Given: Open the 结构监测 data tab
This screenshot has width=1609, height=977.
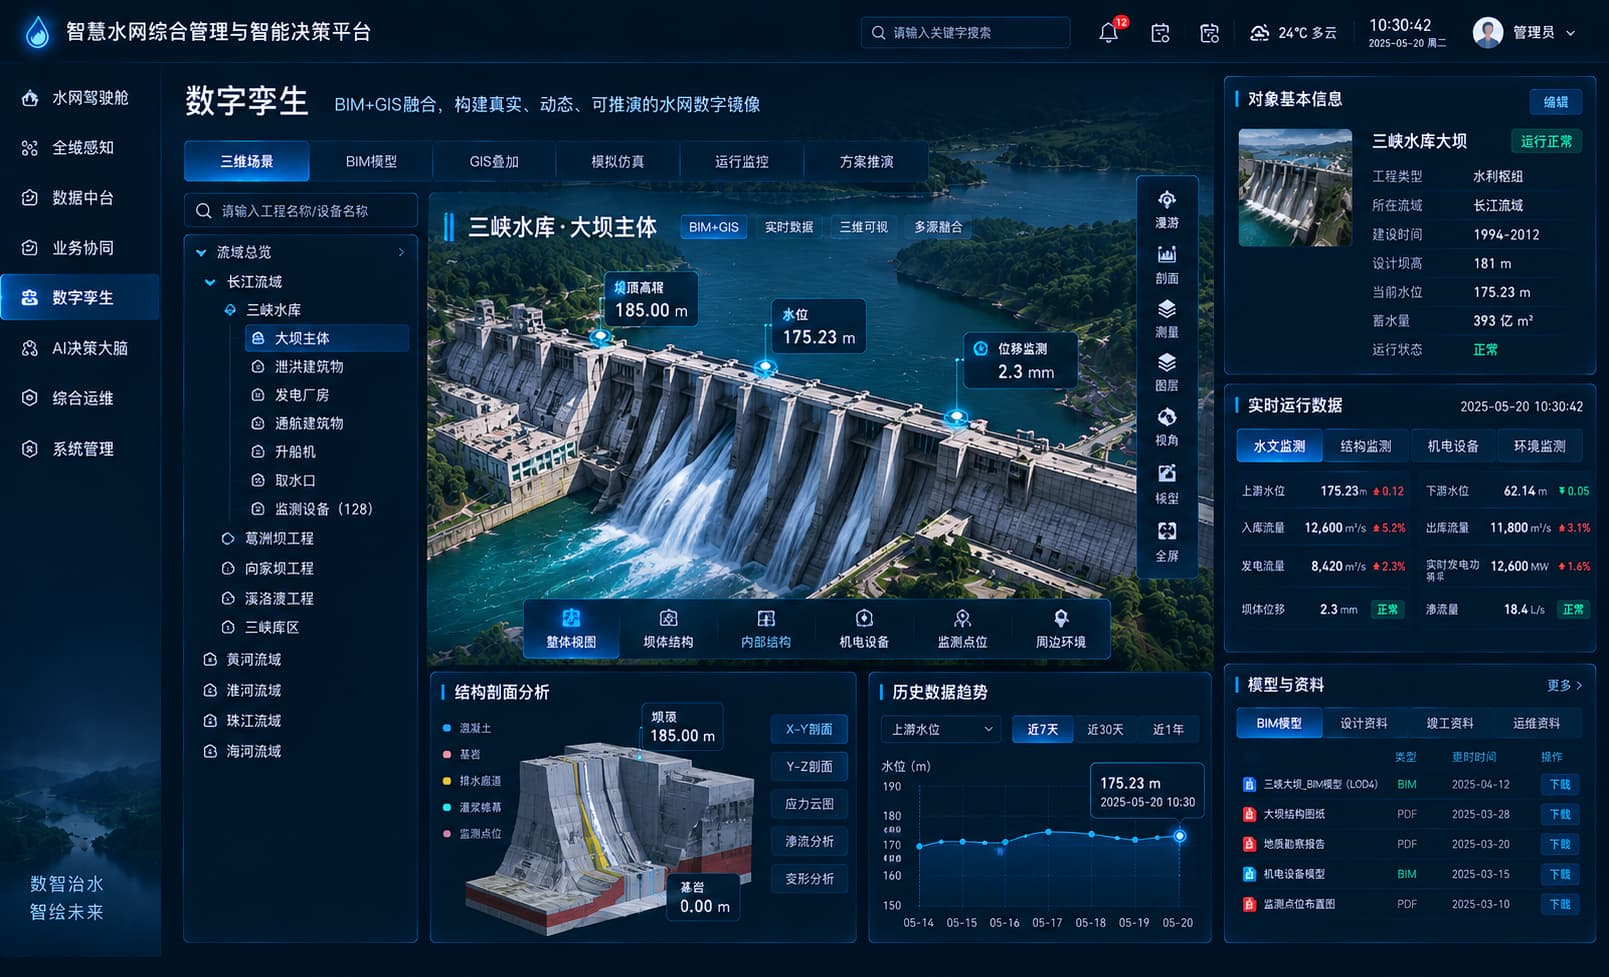Looking at the screenshot, I should [1365, 446].
